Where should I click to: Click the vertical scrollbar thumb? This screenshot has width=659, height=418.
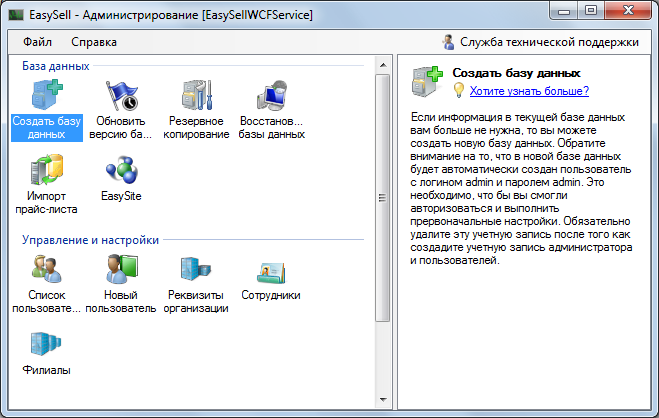(382, 197)
